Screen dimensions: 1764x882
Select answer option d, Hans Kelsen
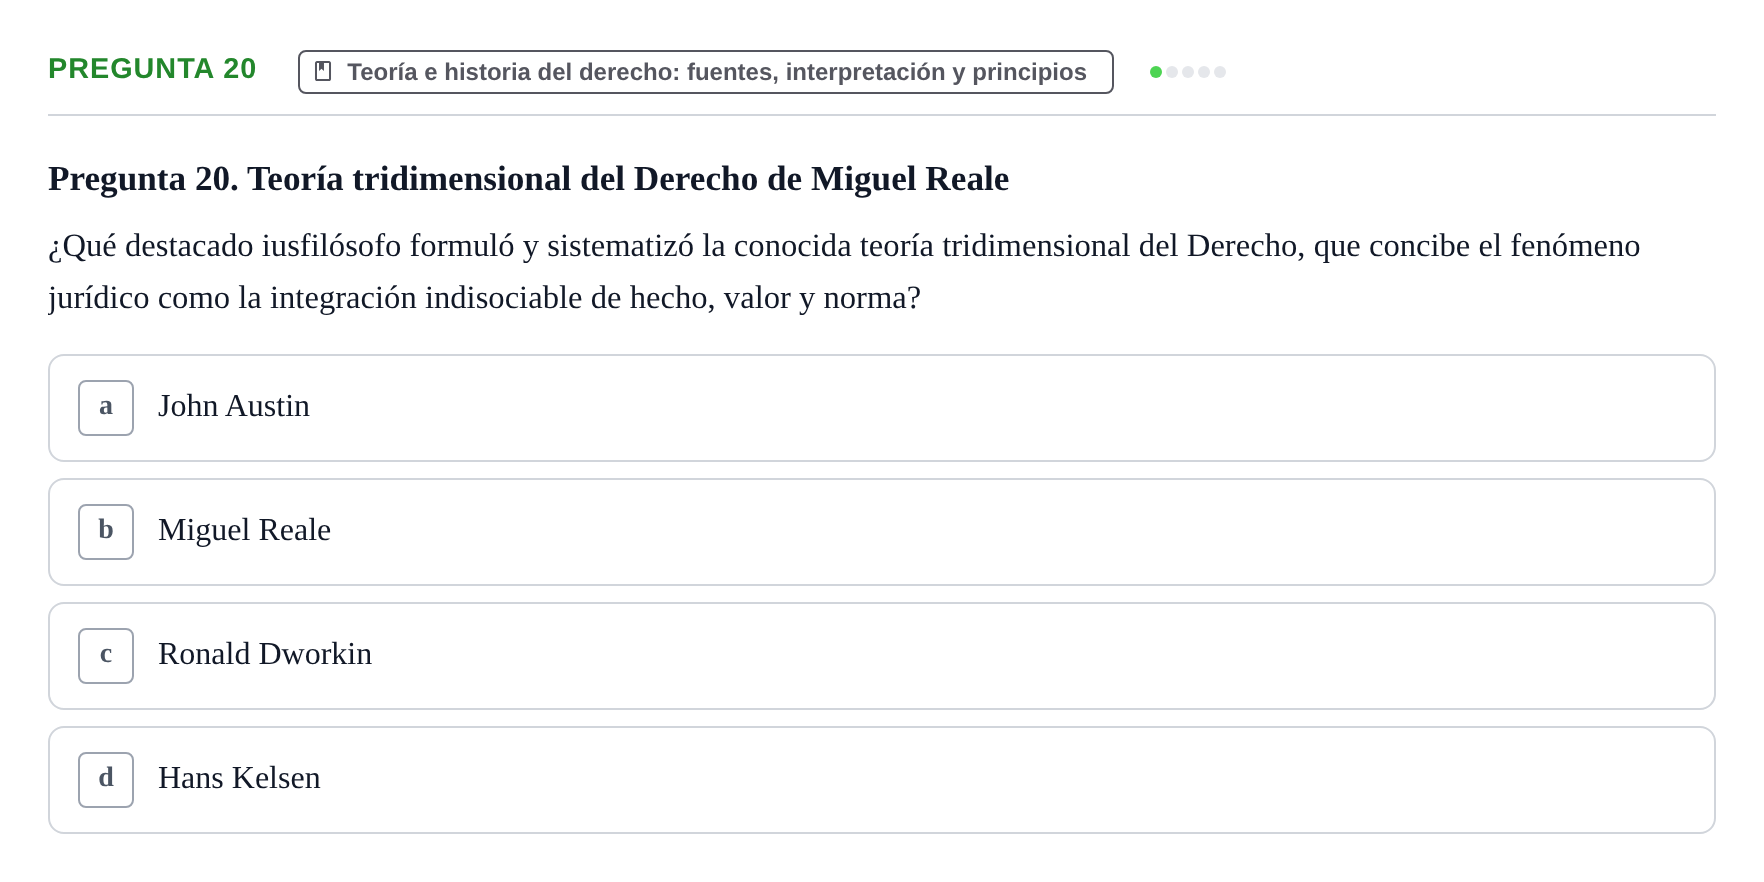pos(881,780)
